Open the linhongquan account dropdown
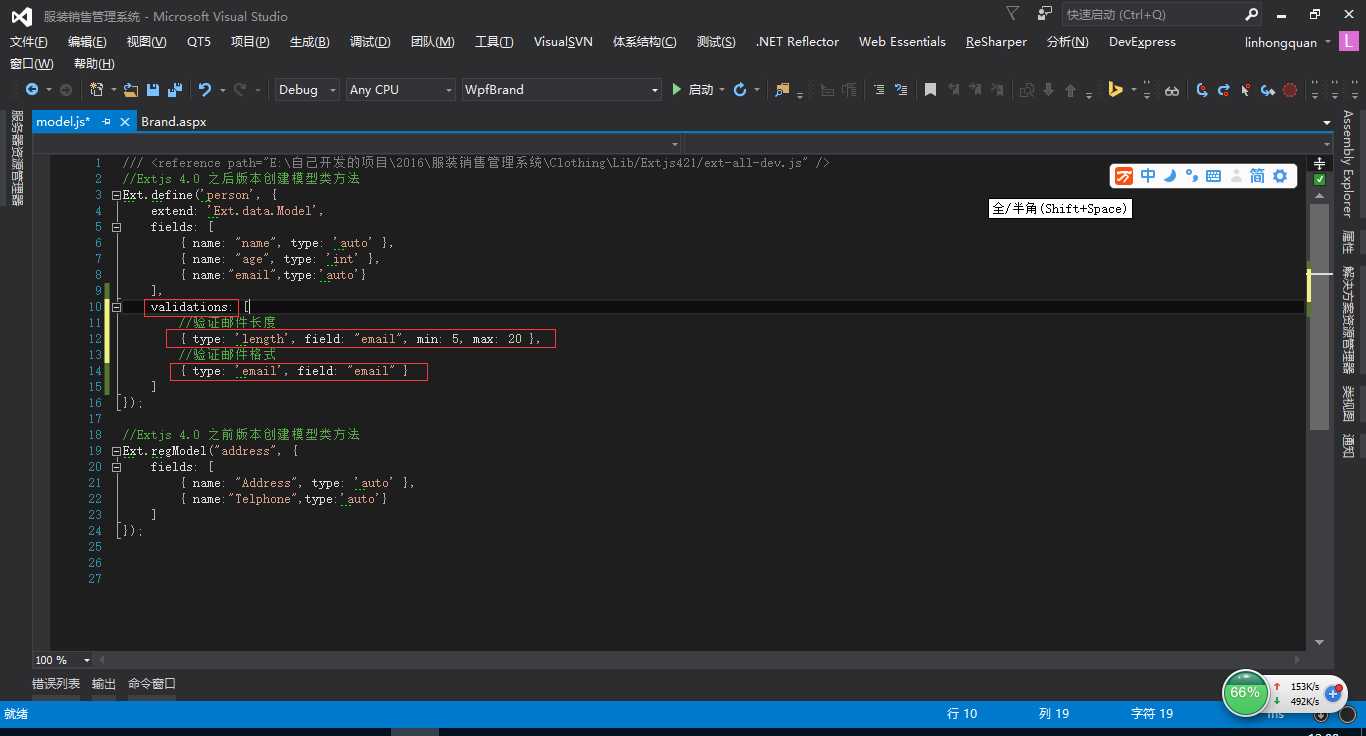The image size is (1366, 736). (x=1288, y=42)
